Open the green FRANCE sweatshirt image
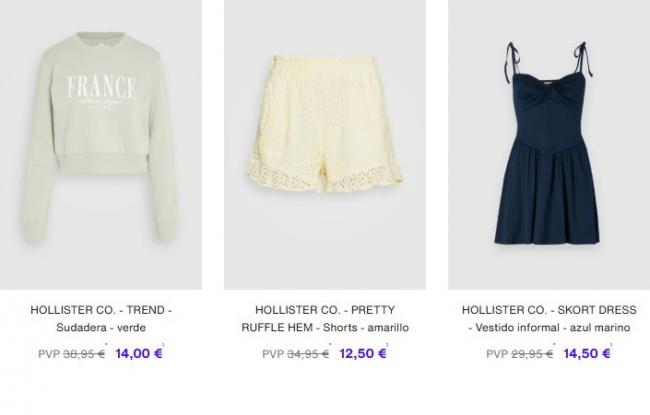Image resolution: width=650 pixels, height=415 pixels. pyautogui.click(x=101, y=145)
